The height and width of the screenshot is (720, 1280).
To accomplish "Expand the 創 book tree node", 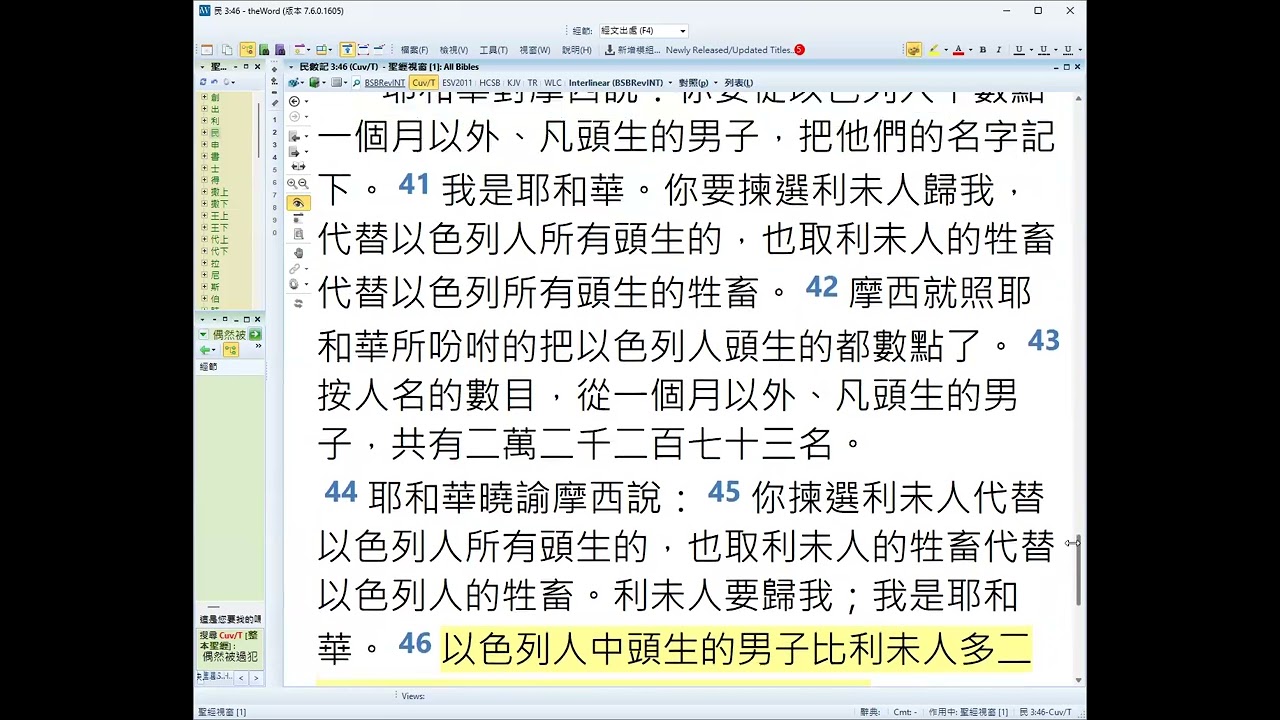I will point(204,97).
